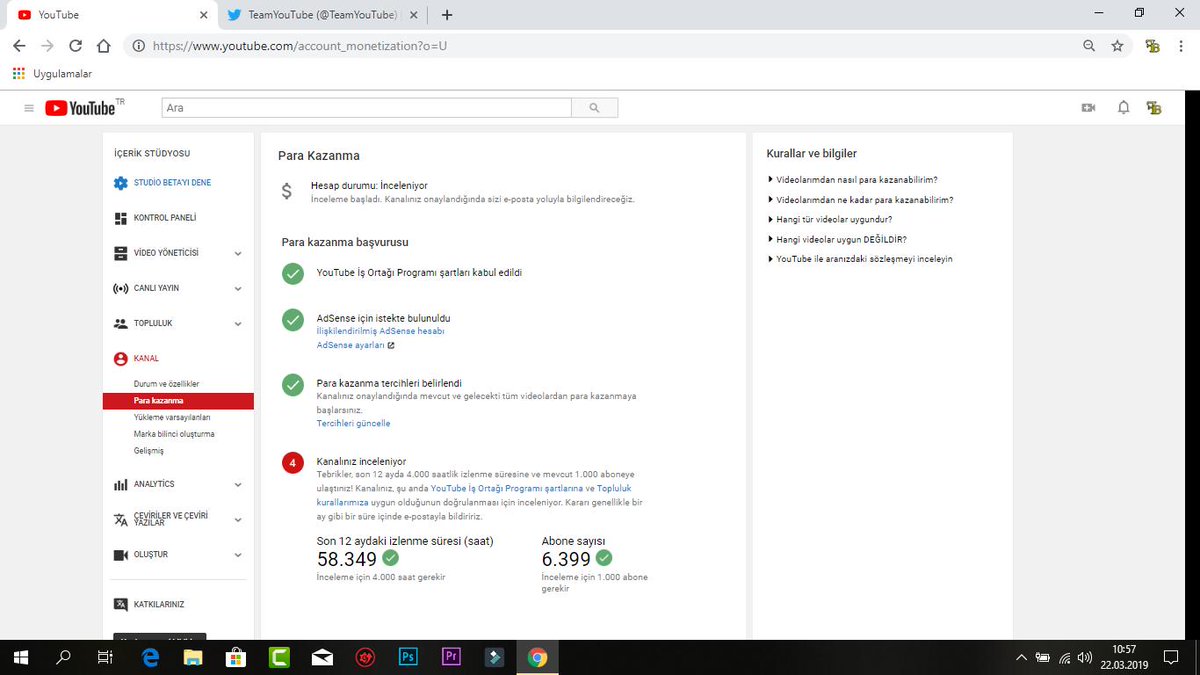Expand Oluştur section
The width and height of the screenshot is (1200, 675).
click(x=237, y=555)
